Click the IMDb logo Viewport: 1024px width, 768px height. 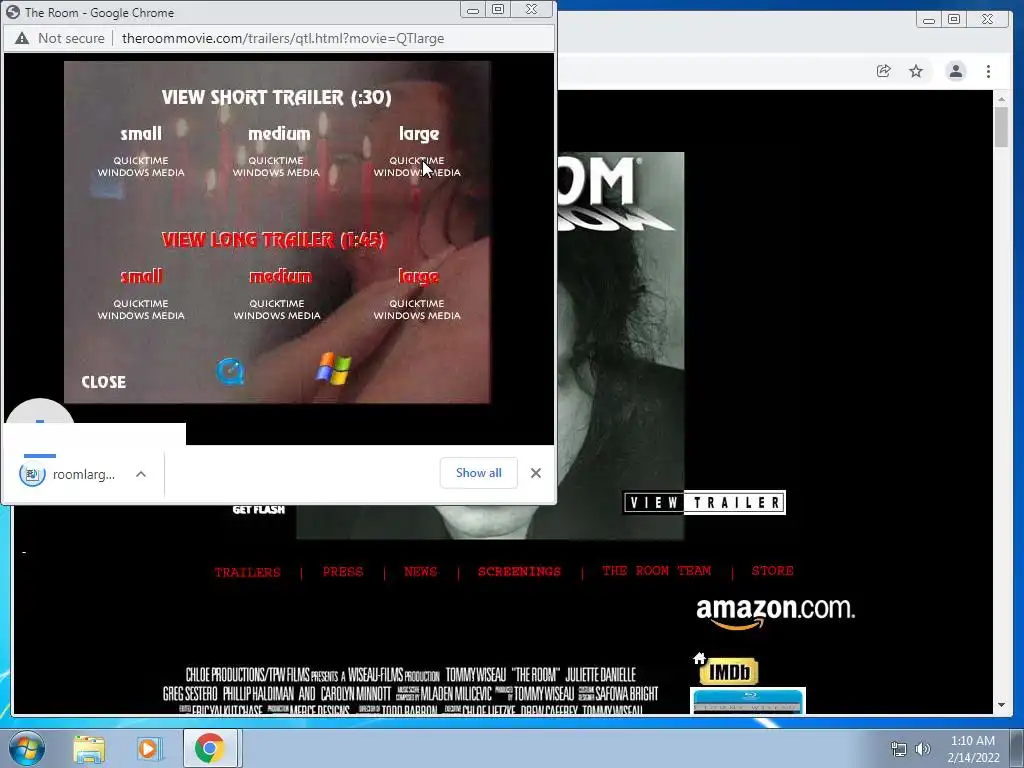point(729,672)
